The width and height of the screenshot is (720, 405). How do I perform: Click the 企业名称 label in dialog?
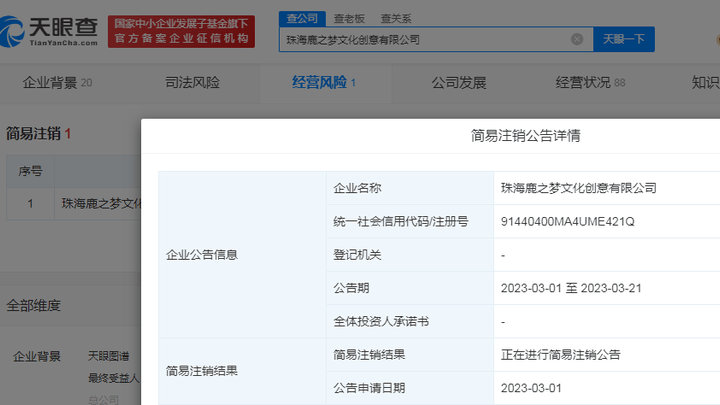(x=357, y=188)
